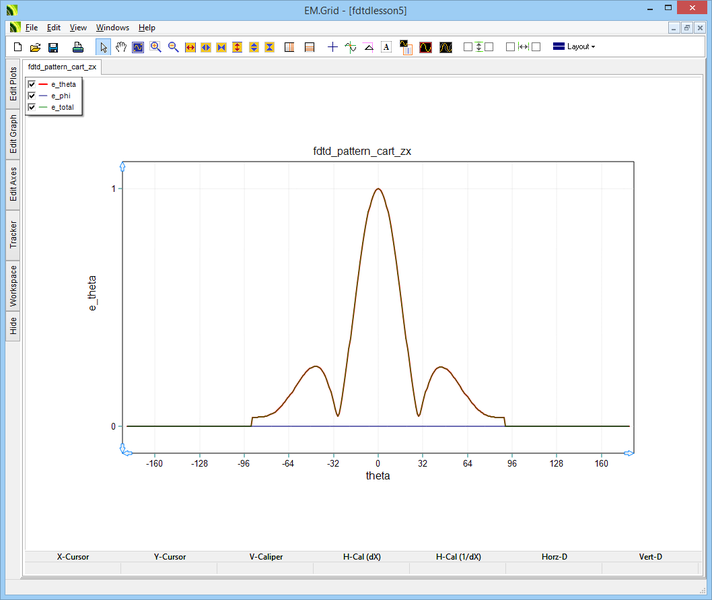Toggle the e_theta plot checkbox
Viewport: 712px width, 600px height.
point(32,85)
